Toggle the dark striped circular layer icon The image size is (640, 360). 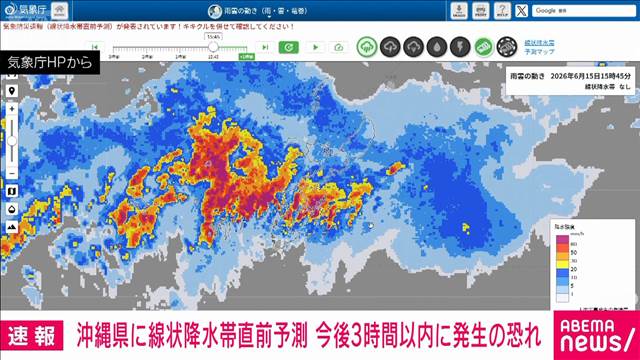click(507, 47)
